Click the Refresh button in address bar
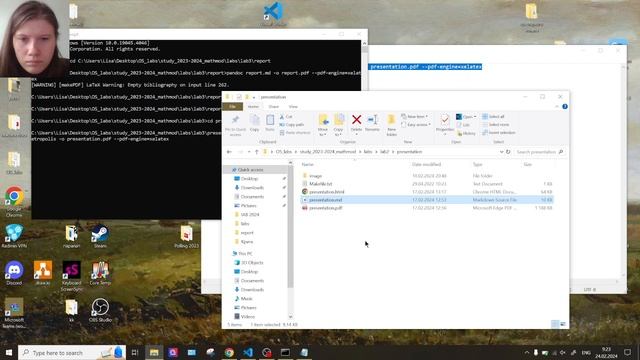The width and height of the screenshot is (640, 360). point(508,152)
